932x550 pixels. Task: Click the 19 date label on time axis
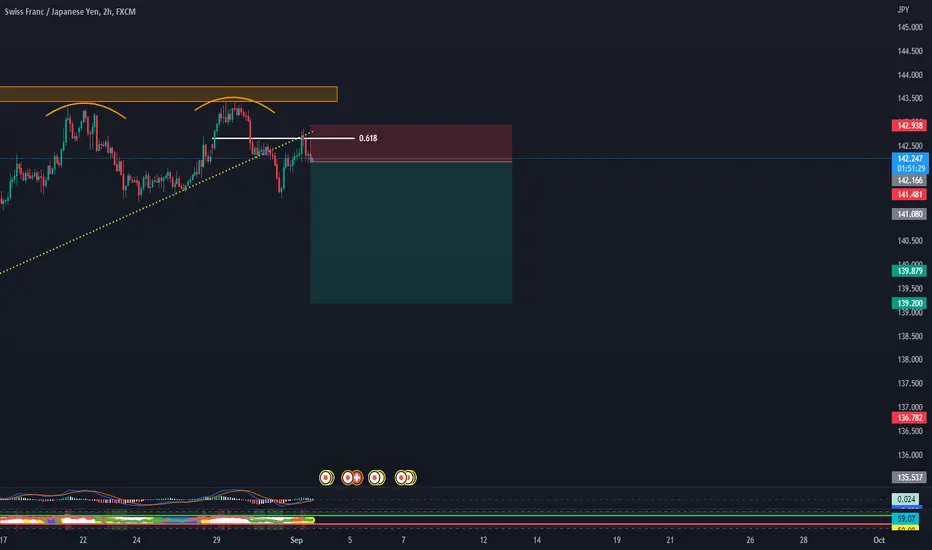coord(616,540)
